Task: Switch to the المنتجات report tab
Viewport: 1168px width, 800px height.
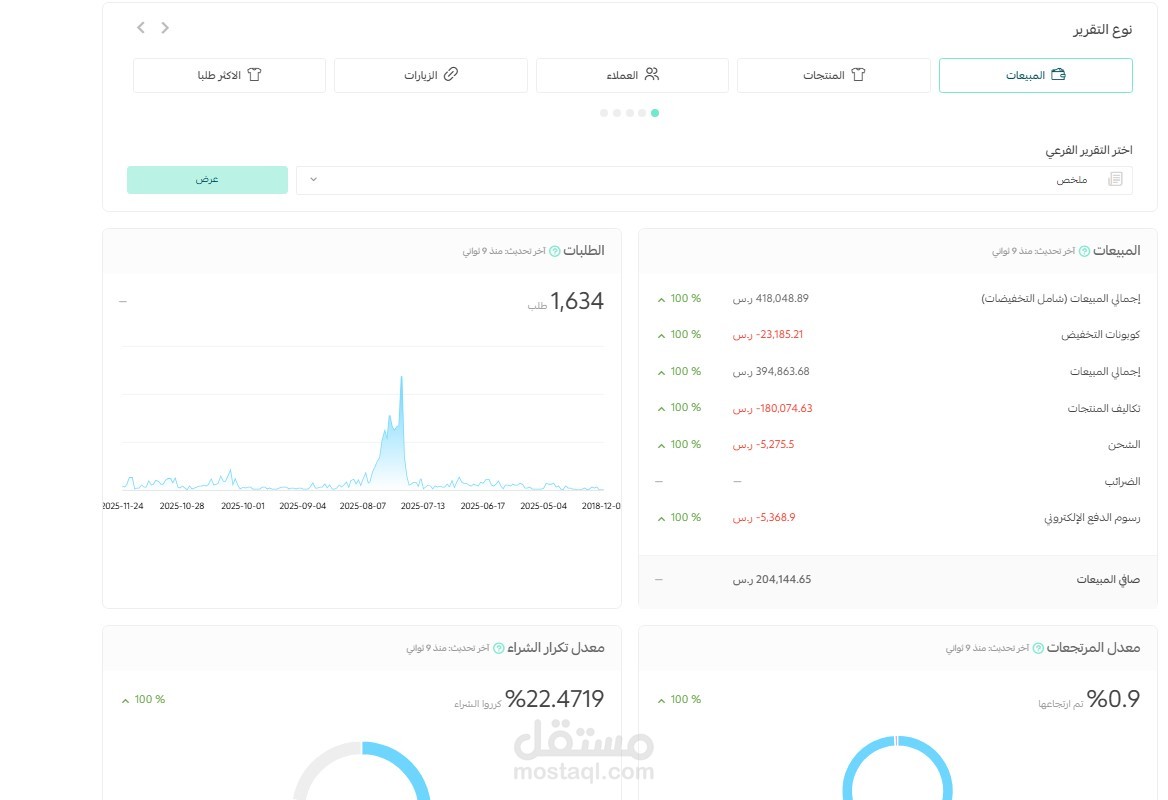Action: [x=834, y=74]
